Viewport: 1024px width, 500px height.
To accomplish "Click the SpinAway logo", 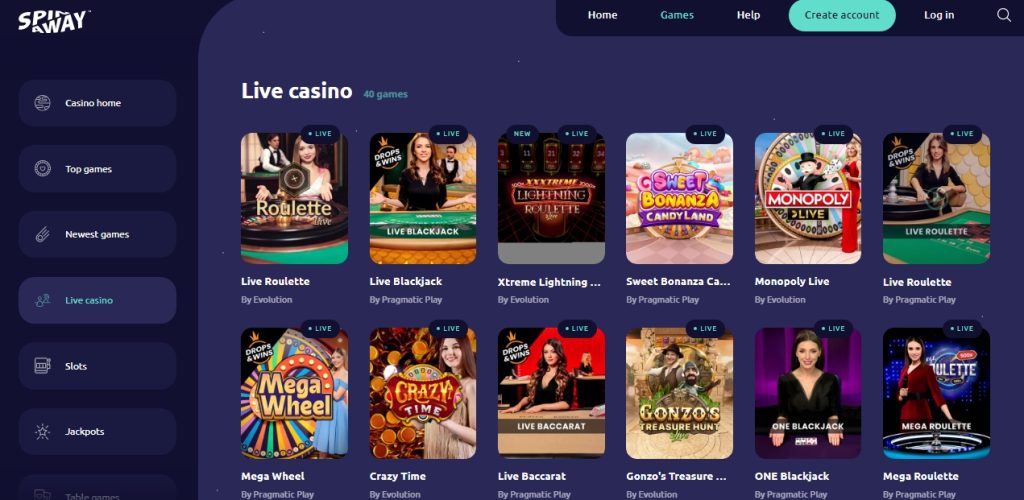I will coord(54,21).
